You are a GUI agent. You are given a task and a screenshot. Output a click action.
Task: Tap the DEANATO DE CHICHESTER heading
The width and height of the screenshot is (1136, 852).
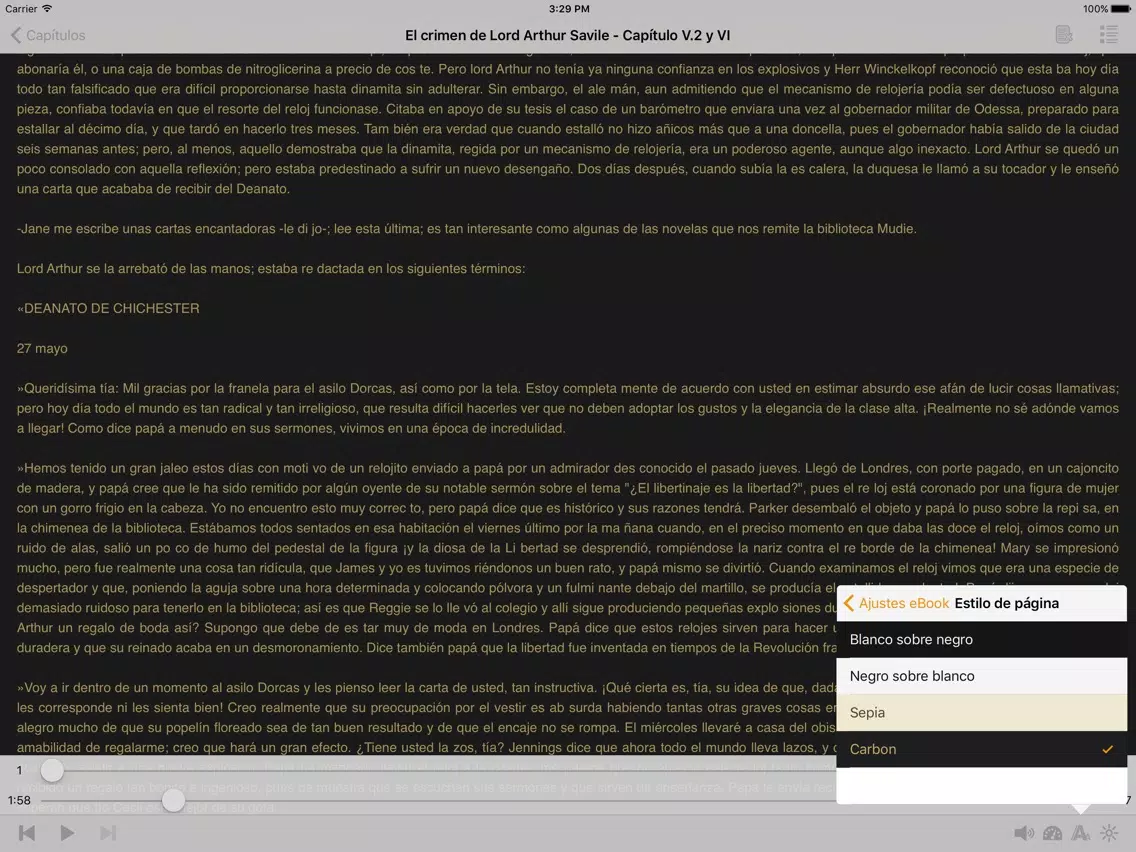109,309
